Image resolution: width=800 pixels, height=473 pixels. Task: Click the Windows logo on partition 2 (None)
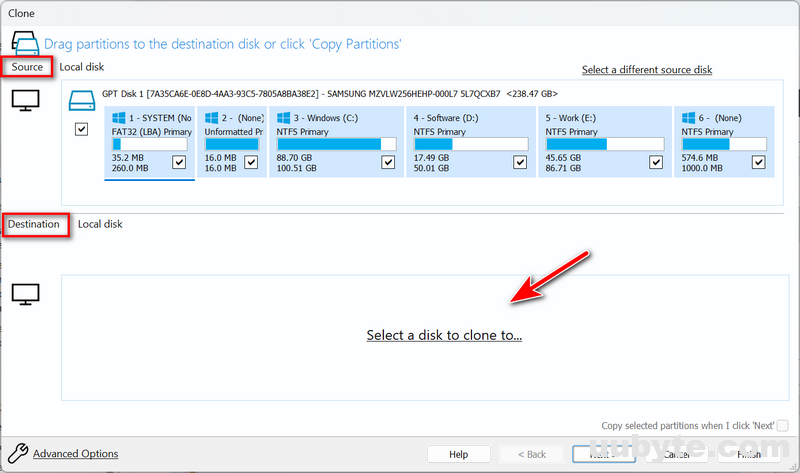[211, 118]
